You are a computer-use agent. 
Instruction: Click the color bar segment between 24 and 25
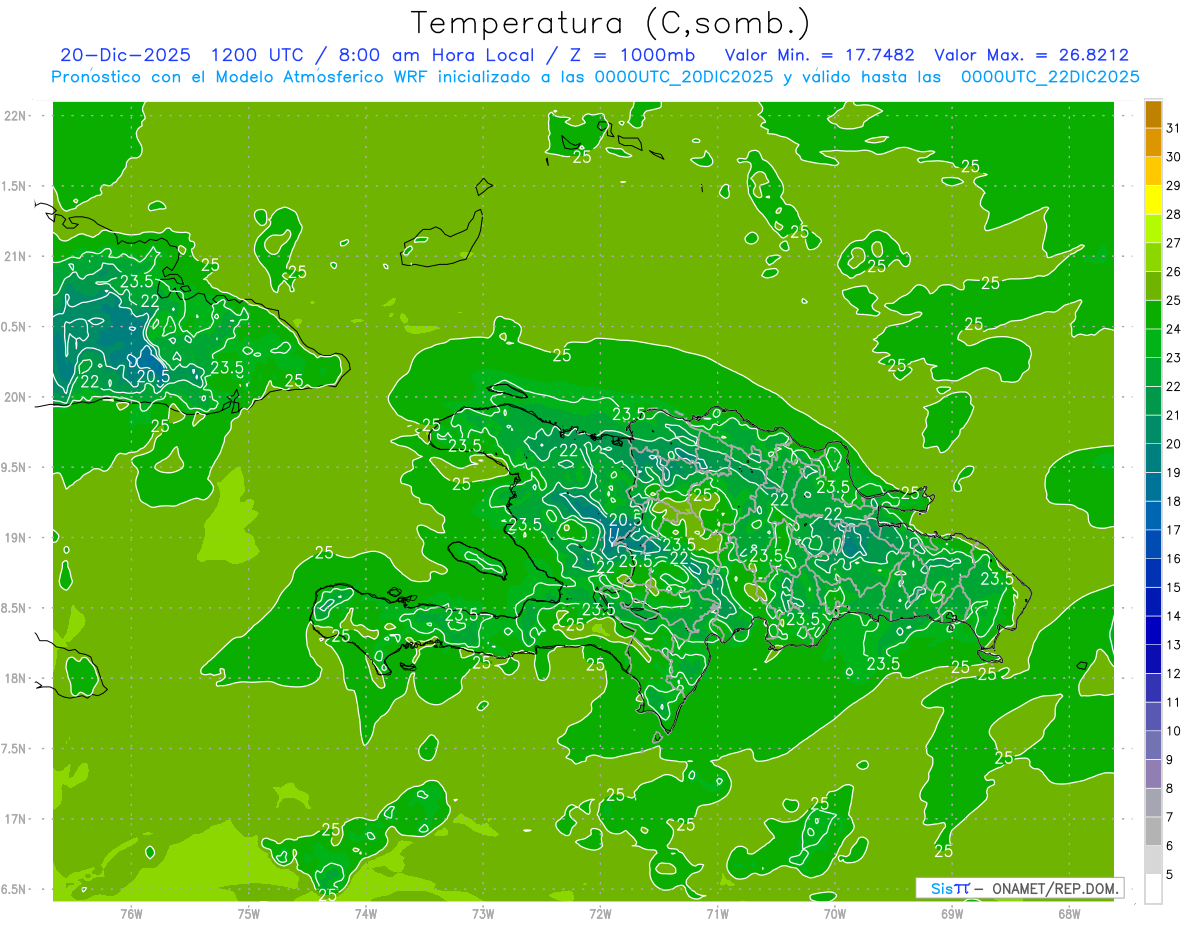pyautogui.click(x=1153, y=315)
